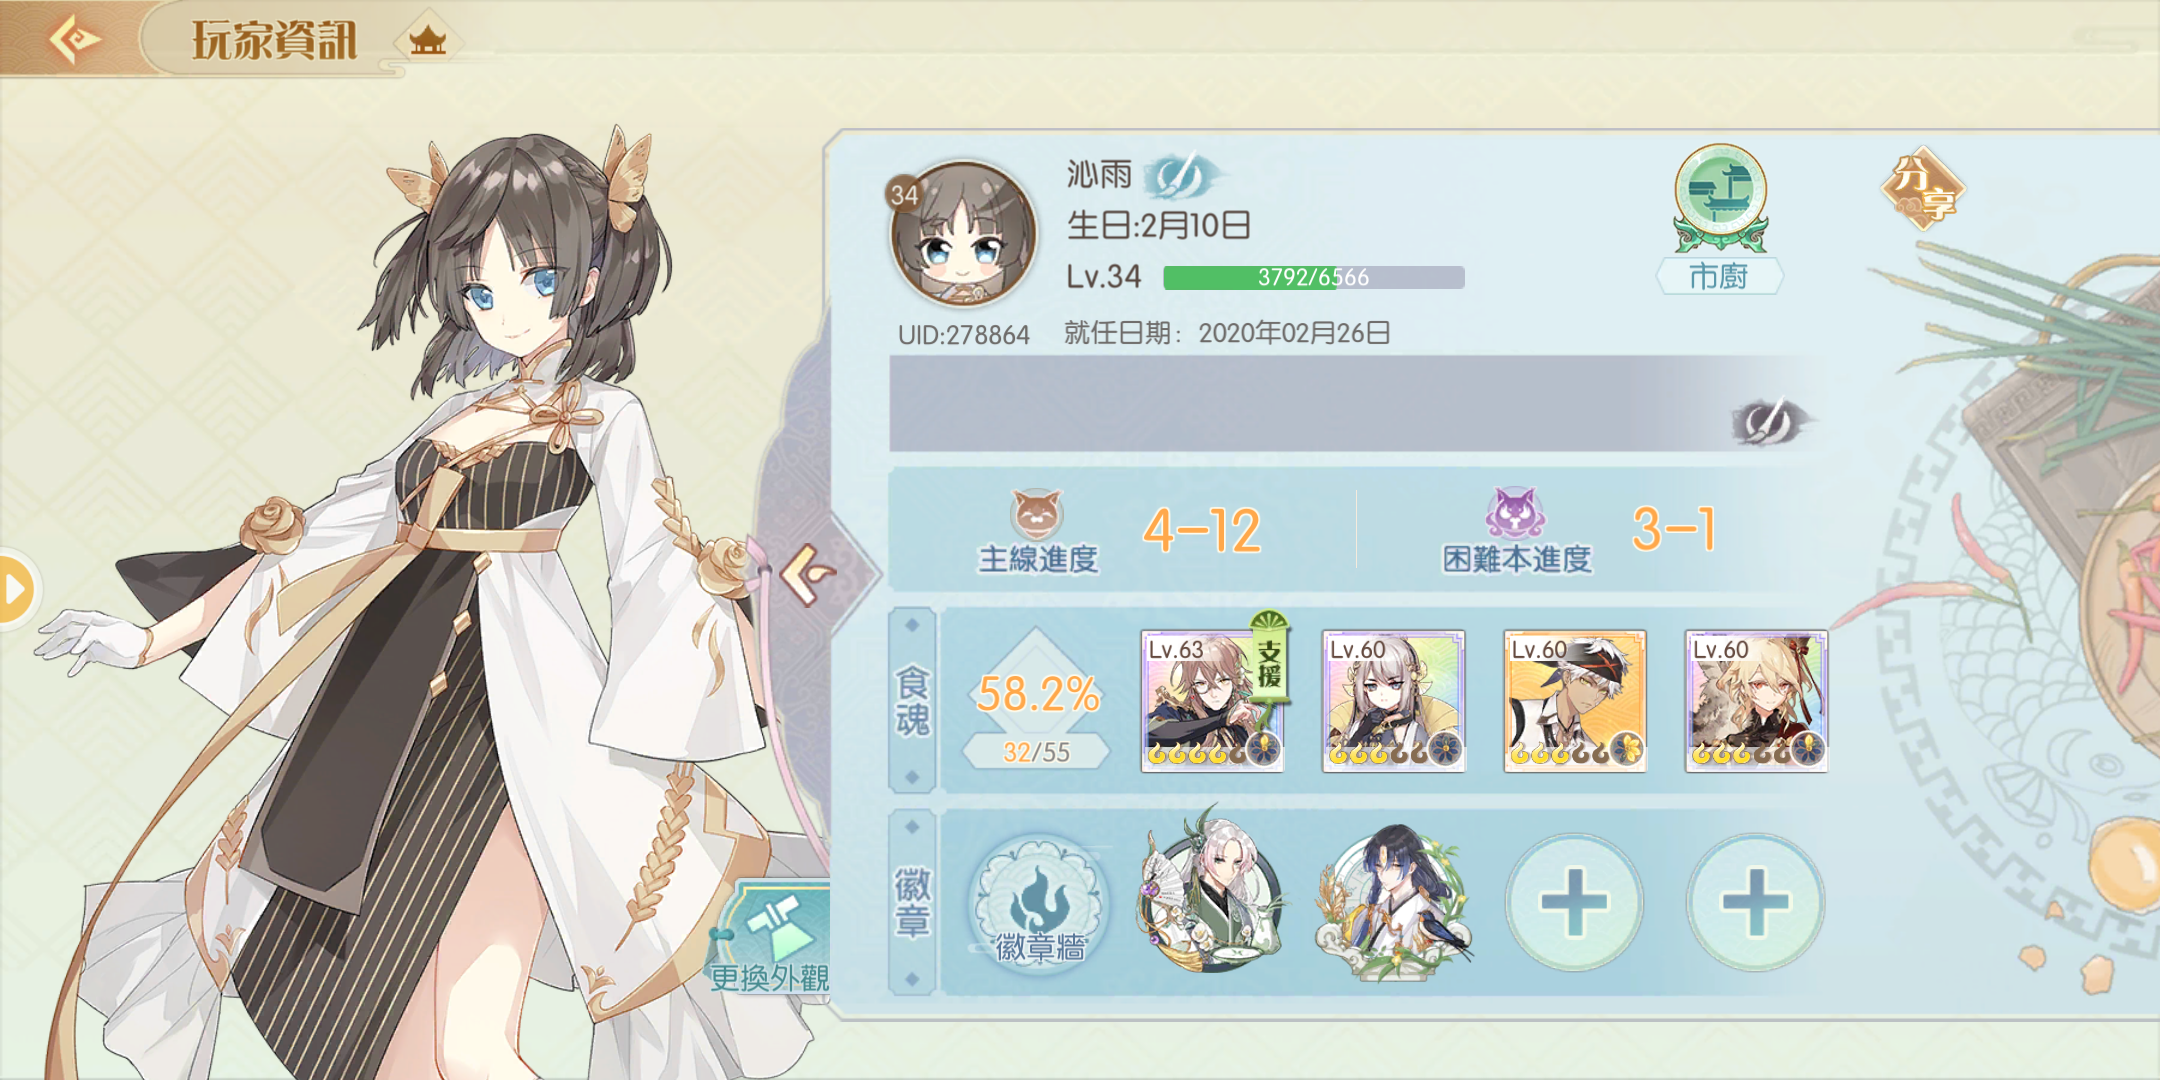Tap the crown icon beside 玩家資訊
This screenshot has height=1080, width=2160.
tap(427, 41)
